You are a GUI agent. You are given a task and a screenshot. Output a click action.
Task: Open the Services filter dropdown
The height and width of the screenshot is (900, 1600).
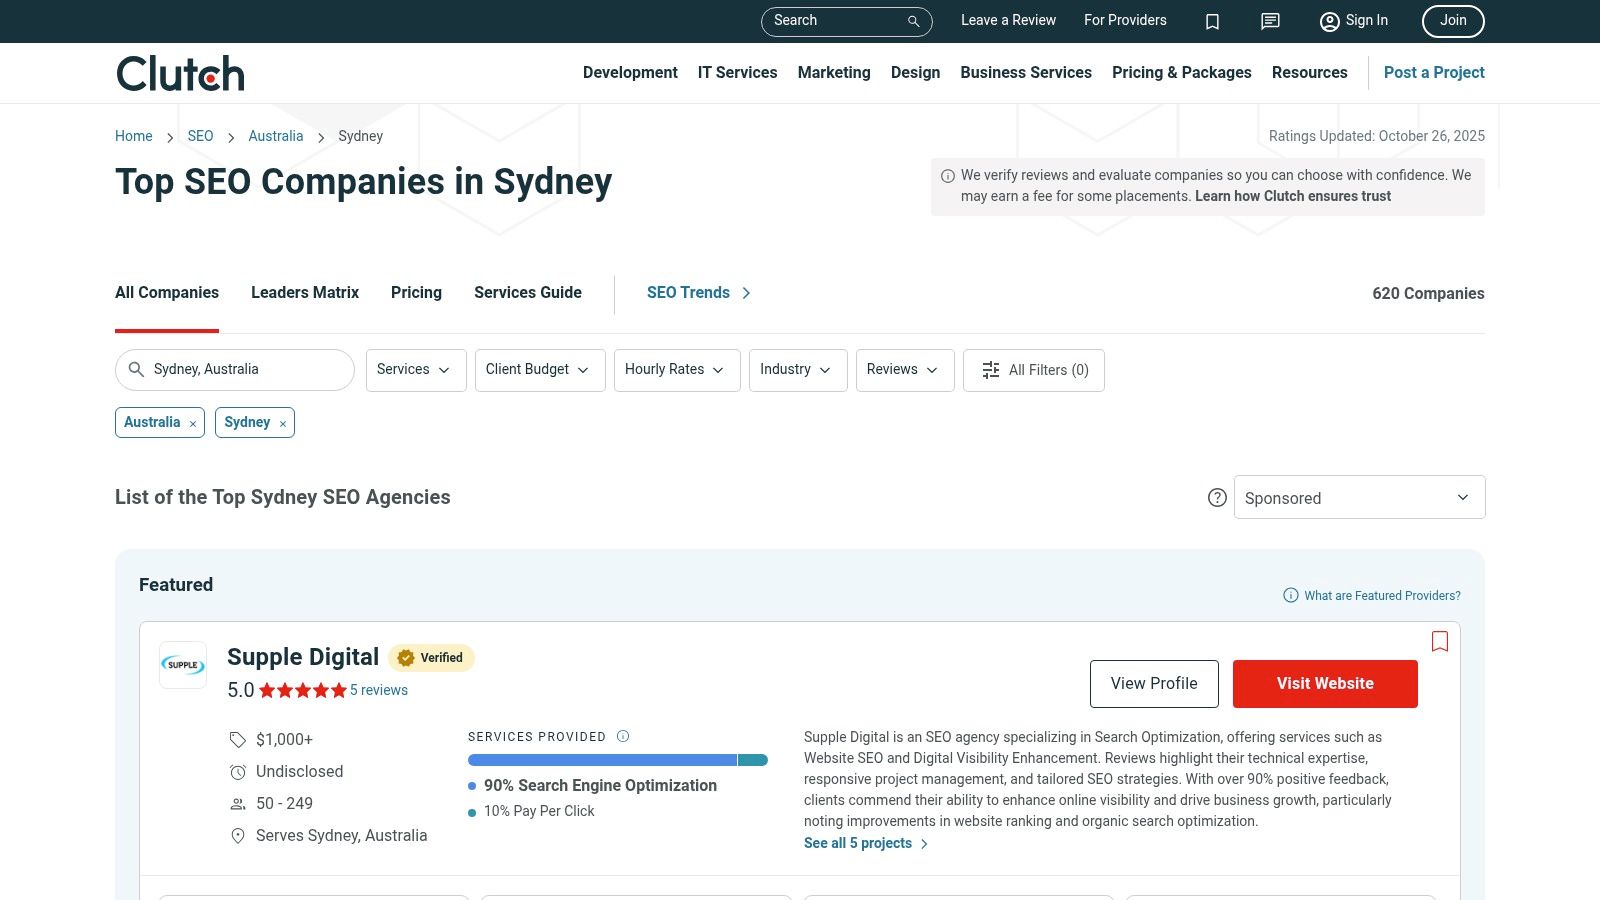coord(415,370)
